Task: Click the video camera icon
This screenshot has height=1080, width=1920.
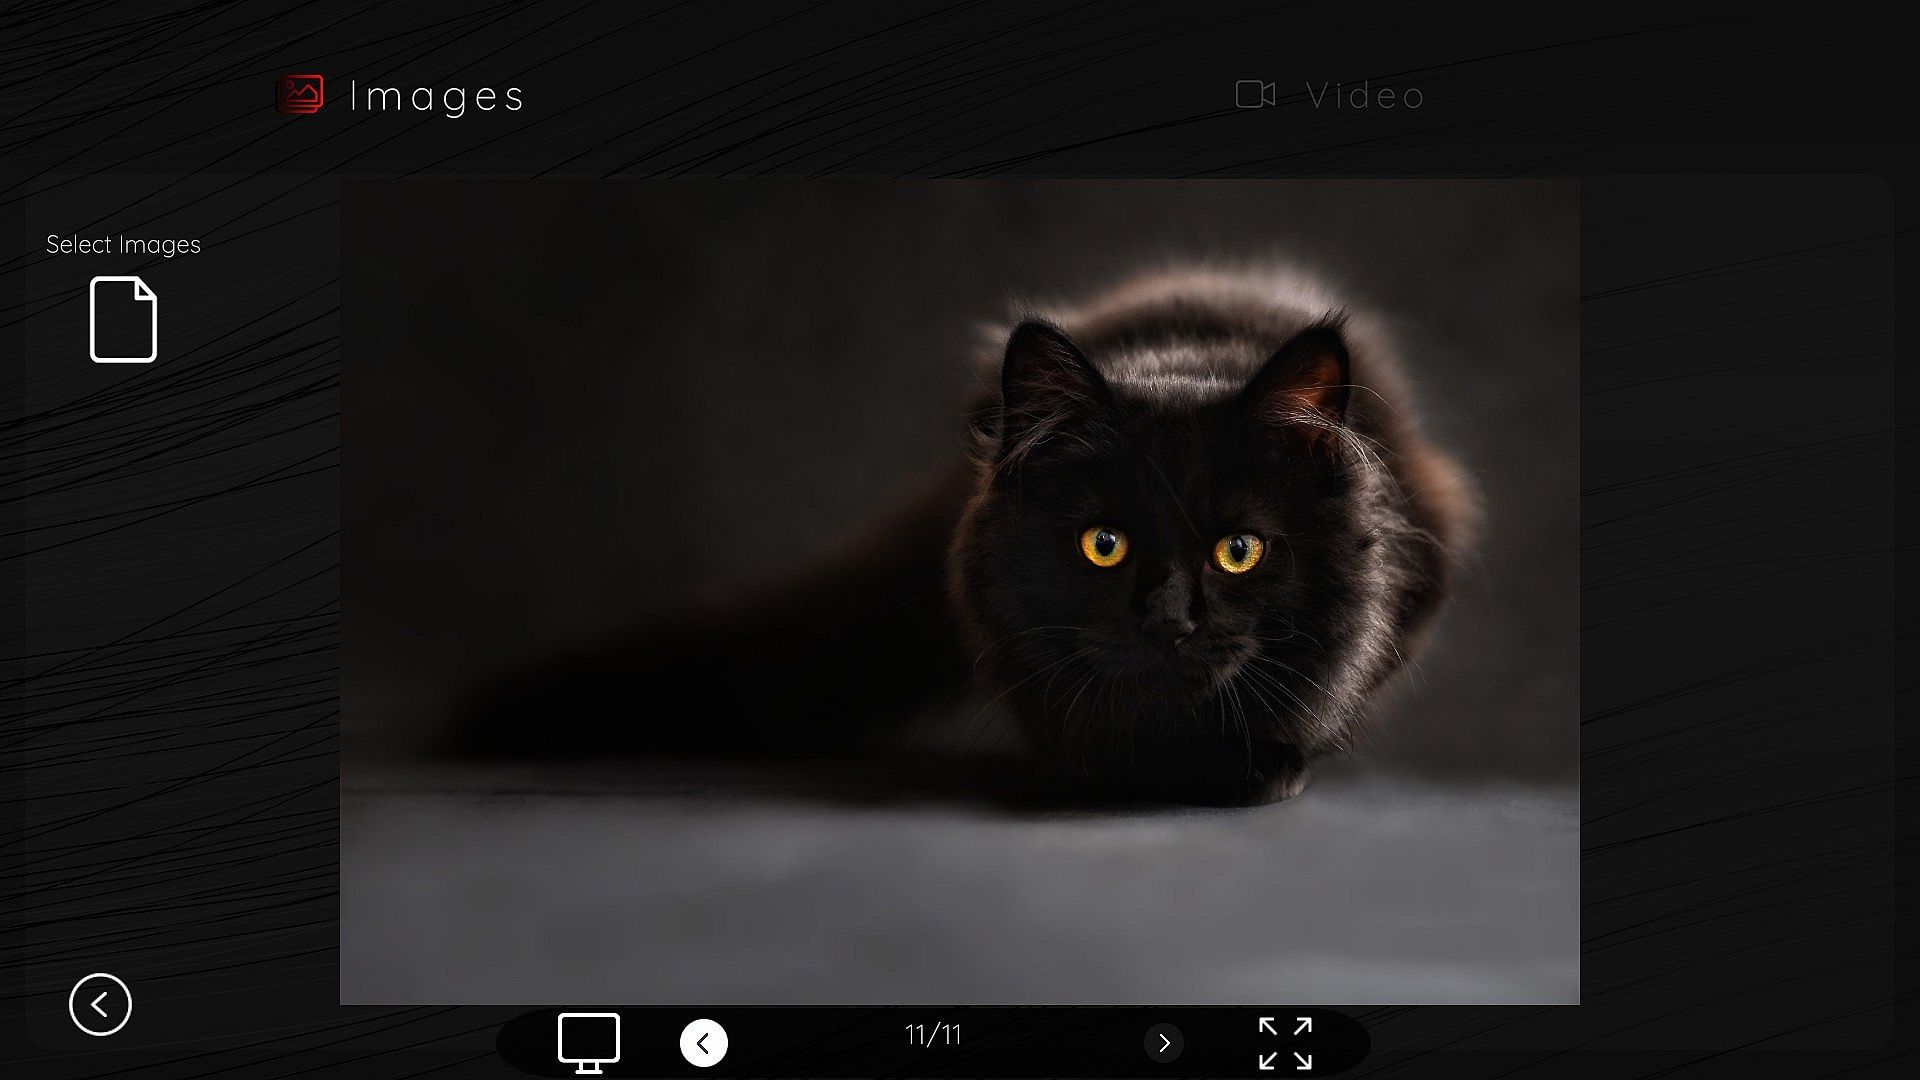Action: [1255, 94]
